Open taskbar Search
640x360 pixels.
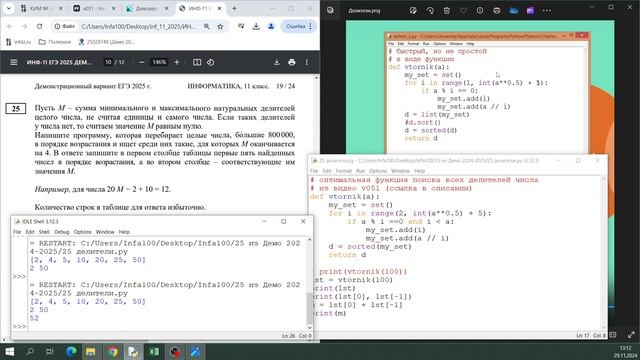coord(30,351)
